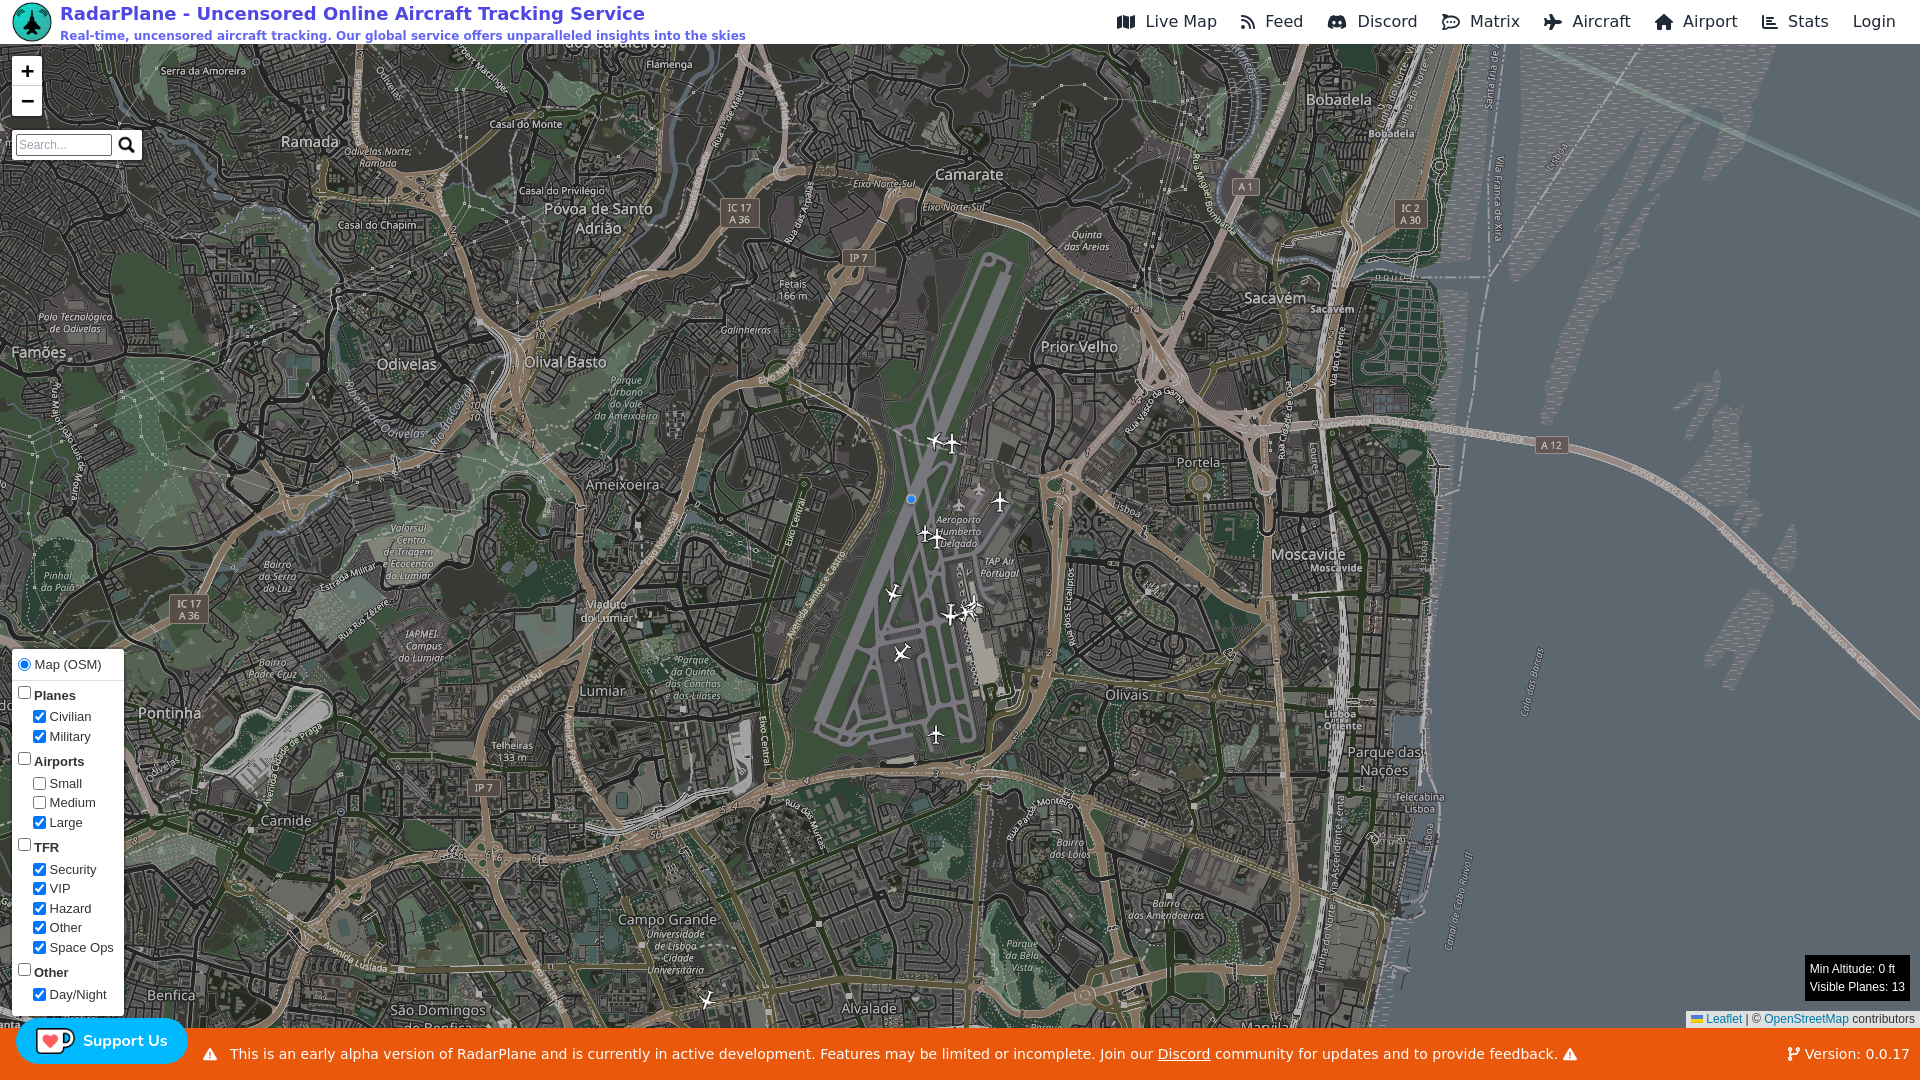The height and width of the screenshot is (1080, 1920).
Task: Click the heart Support Us button
Action: coord(101,1041)
